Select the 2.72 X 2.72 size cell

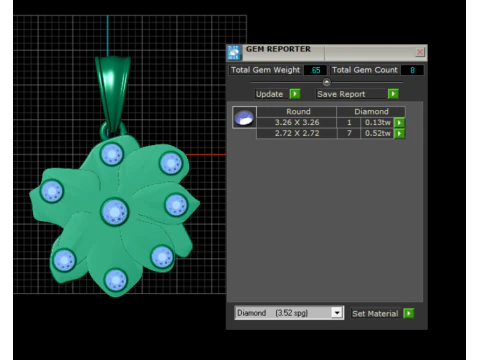(x=297, y=133)
